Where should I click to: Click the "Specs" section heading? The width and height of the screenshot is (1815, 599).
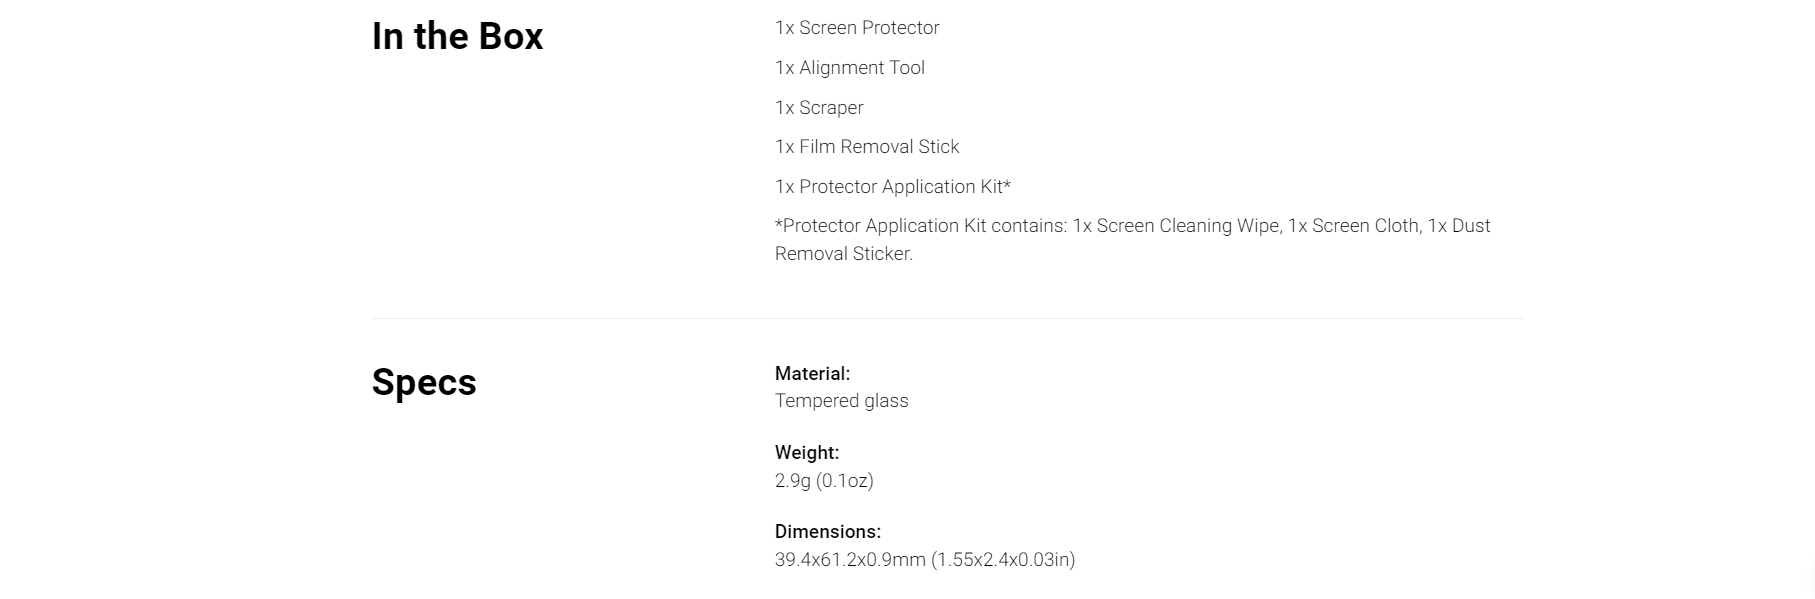424,382
